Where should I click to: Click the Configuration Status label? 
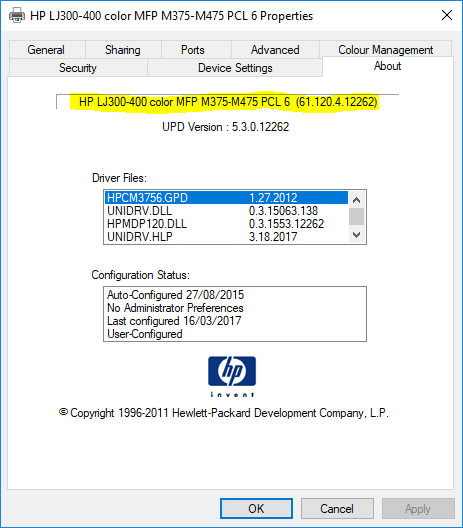click(x=141, y=275)
